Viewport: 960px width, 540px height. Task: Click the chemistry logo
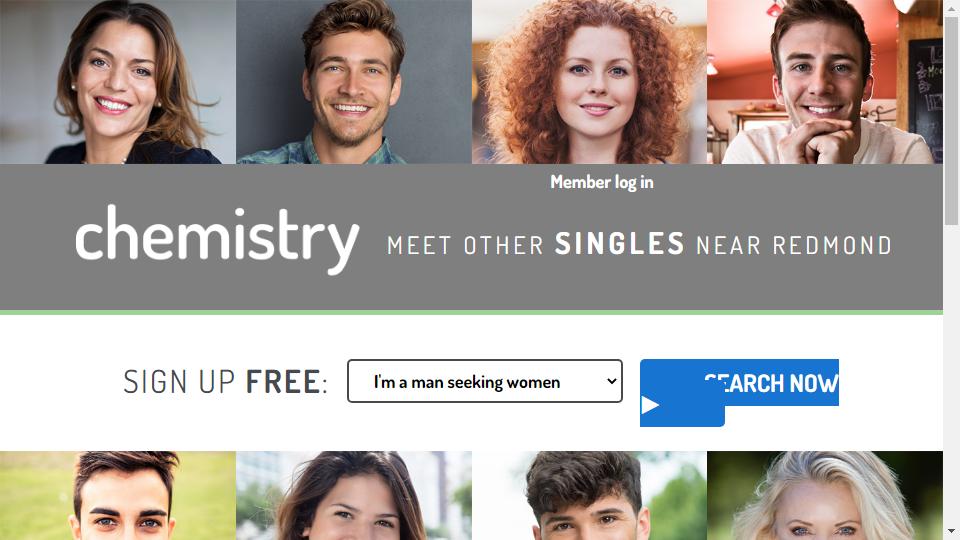pyautogui.click(x=217, y=239)
